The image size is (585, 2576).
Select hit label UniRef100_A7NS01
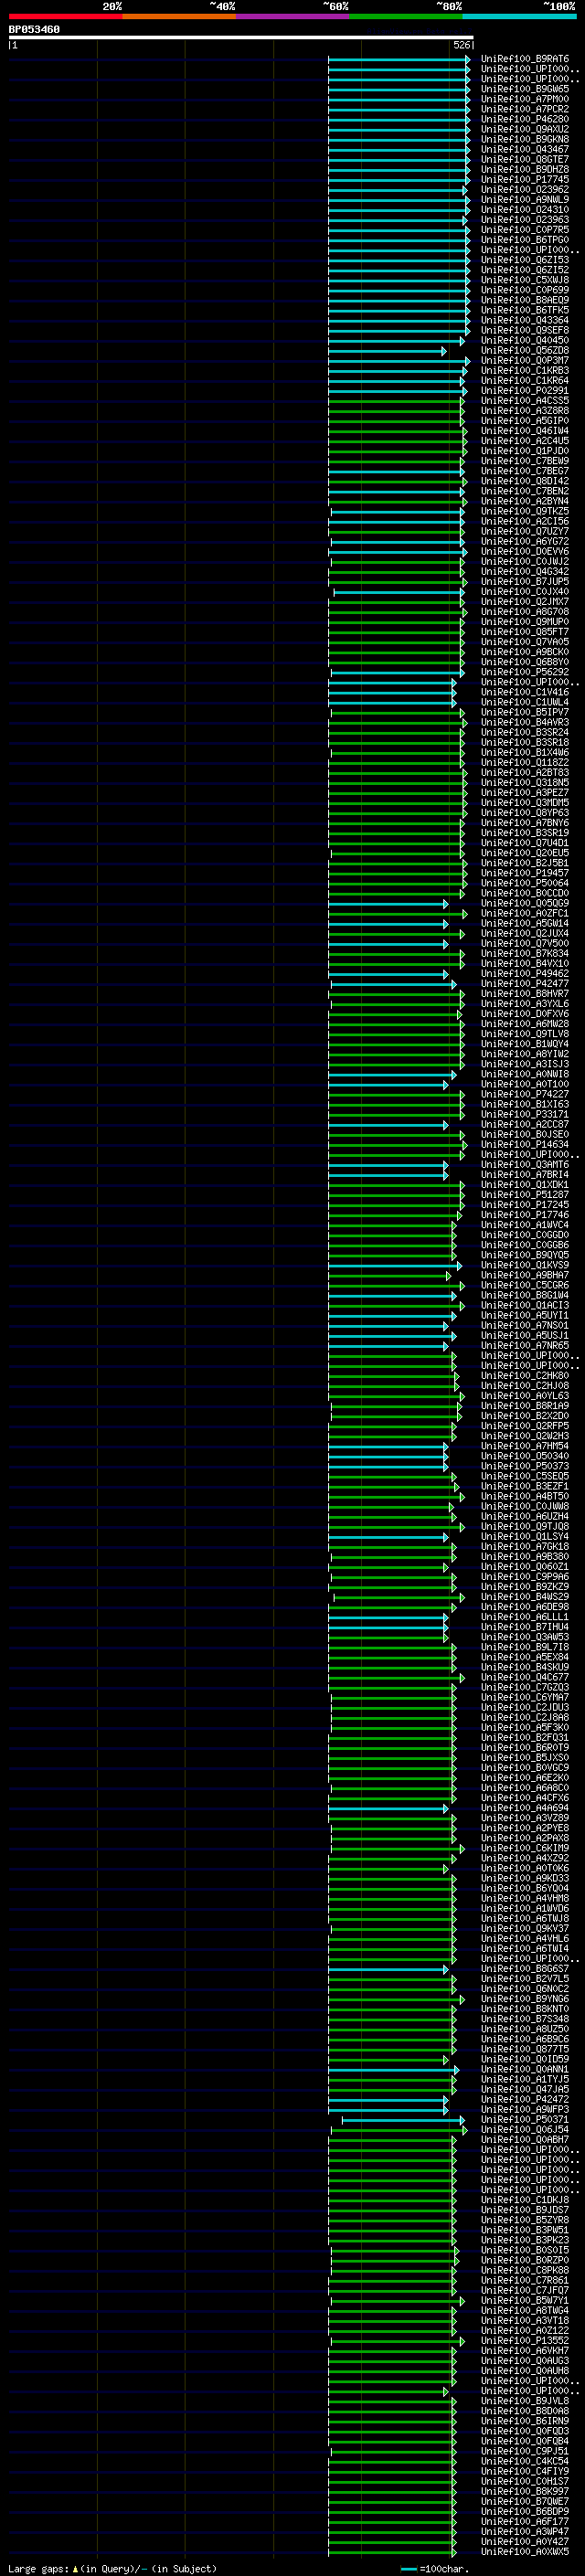(525, 1326)
